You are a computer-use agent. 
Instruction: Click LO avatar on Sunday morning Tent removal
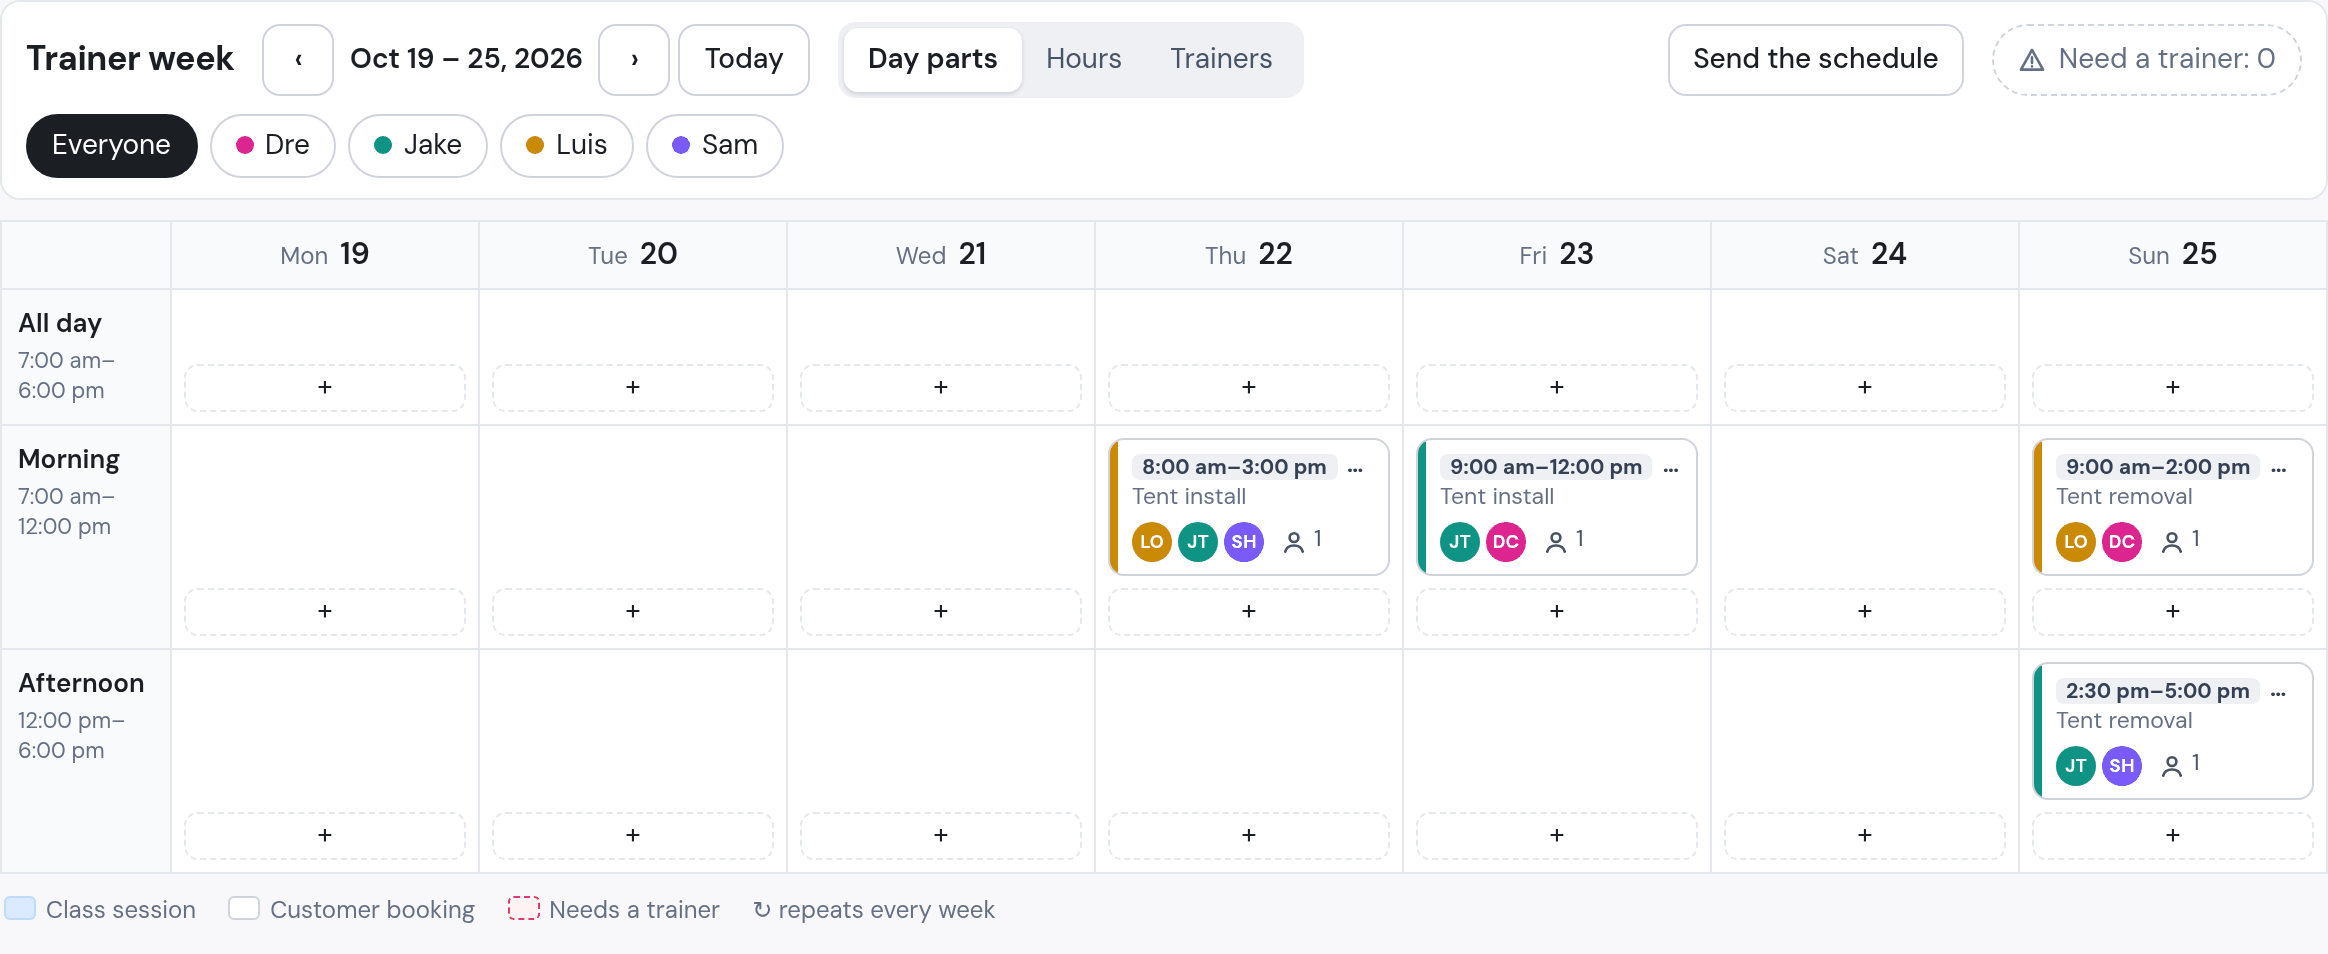click(x=2076, y=542)
